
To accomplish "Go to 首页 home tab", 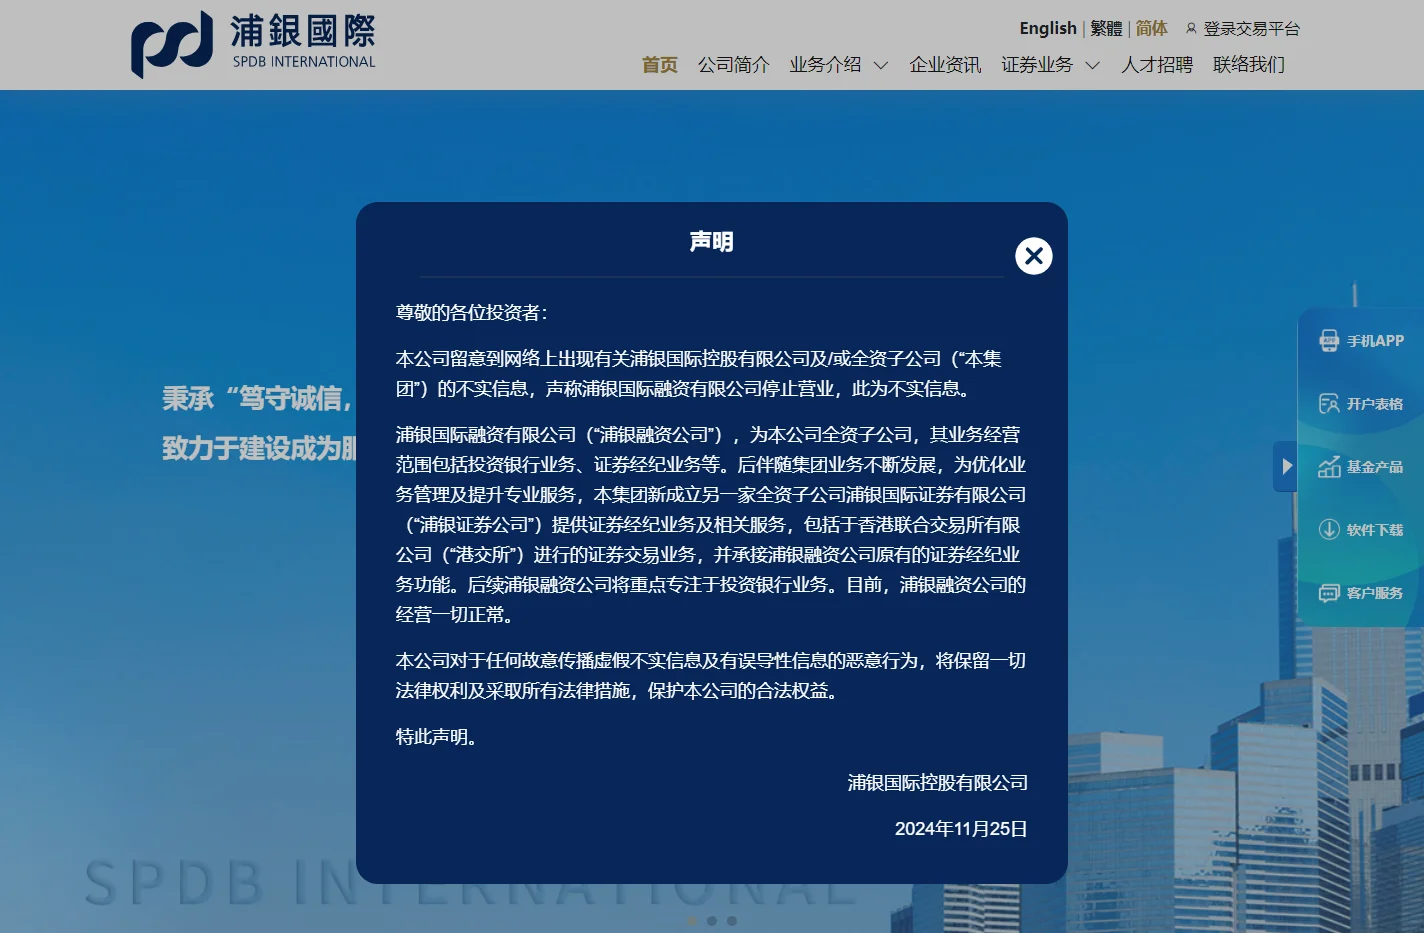I will pos(660,65).
